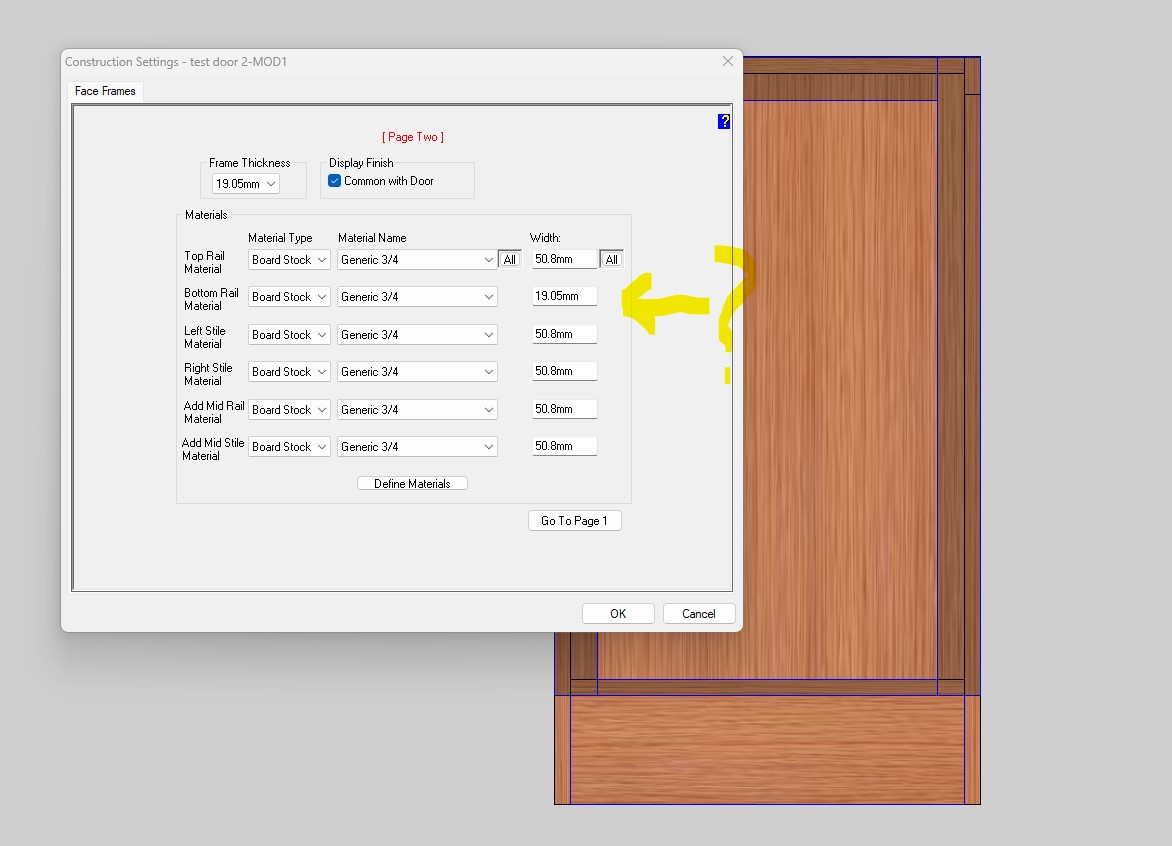Click All button next to Top Rail width
Image resolution: width=1172 pixels, height=846 pixels.
(612, 260)
